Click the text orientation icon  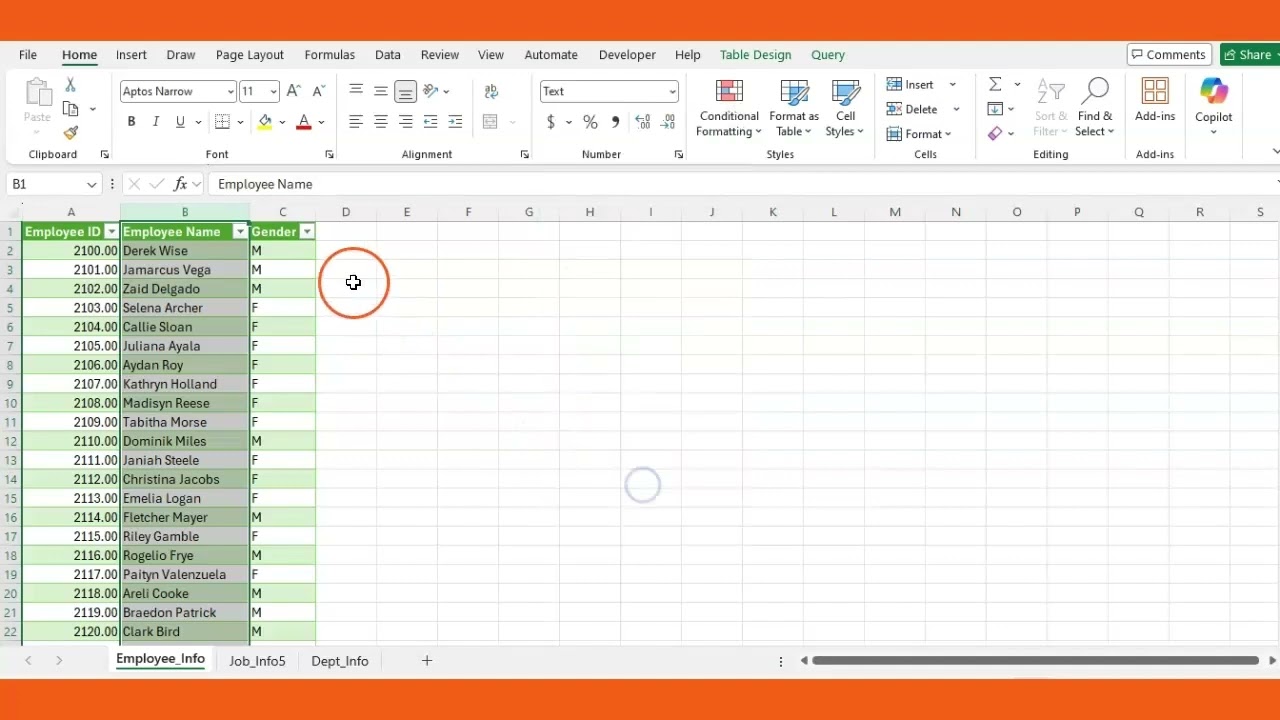(x=431, y=91)
